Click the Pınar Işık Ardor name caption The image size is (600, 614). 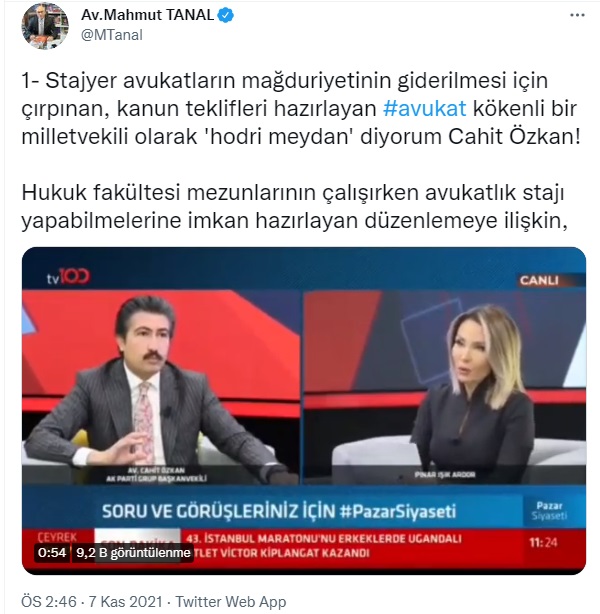[x=445, y=475]
